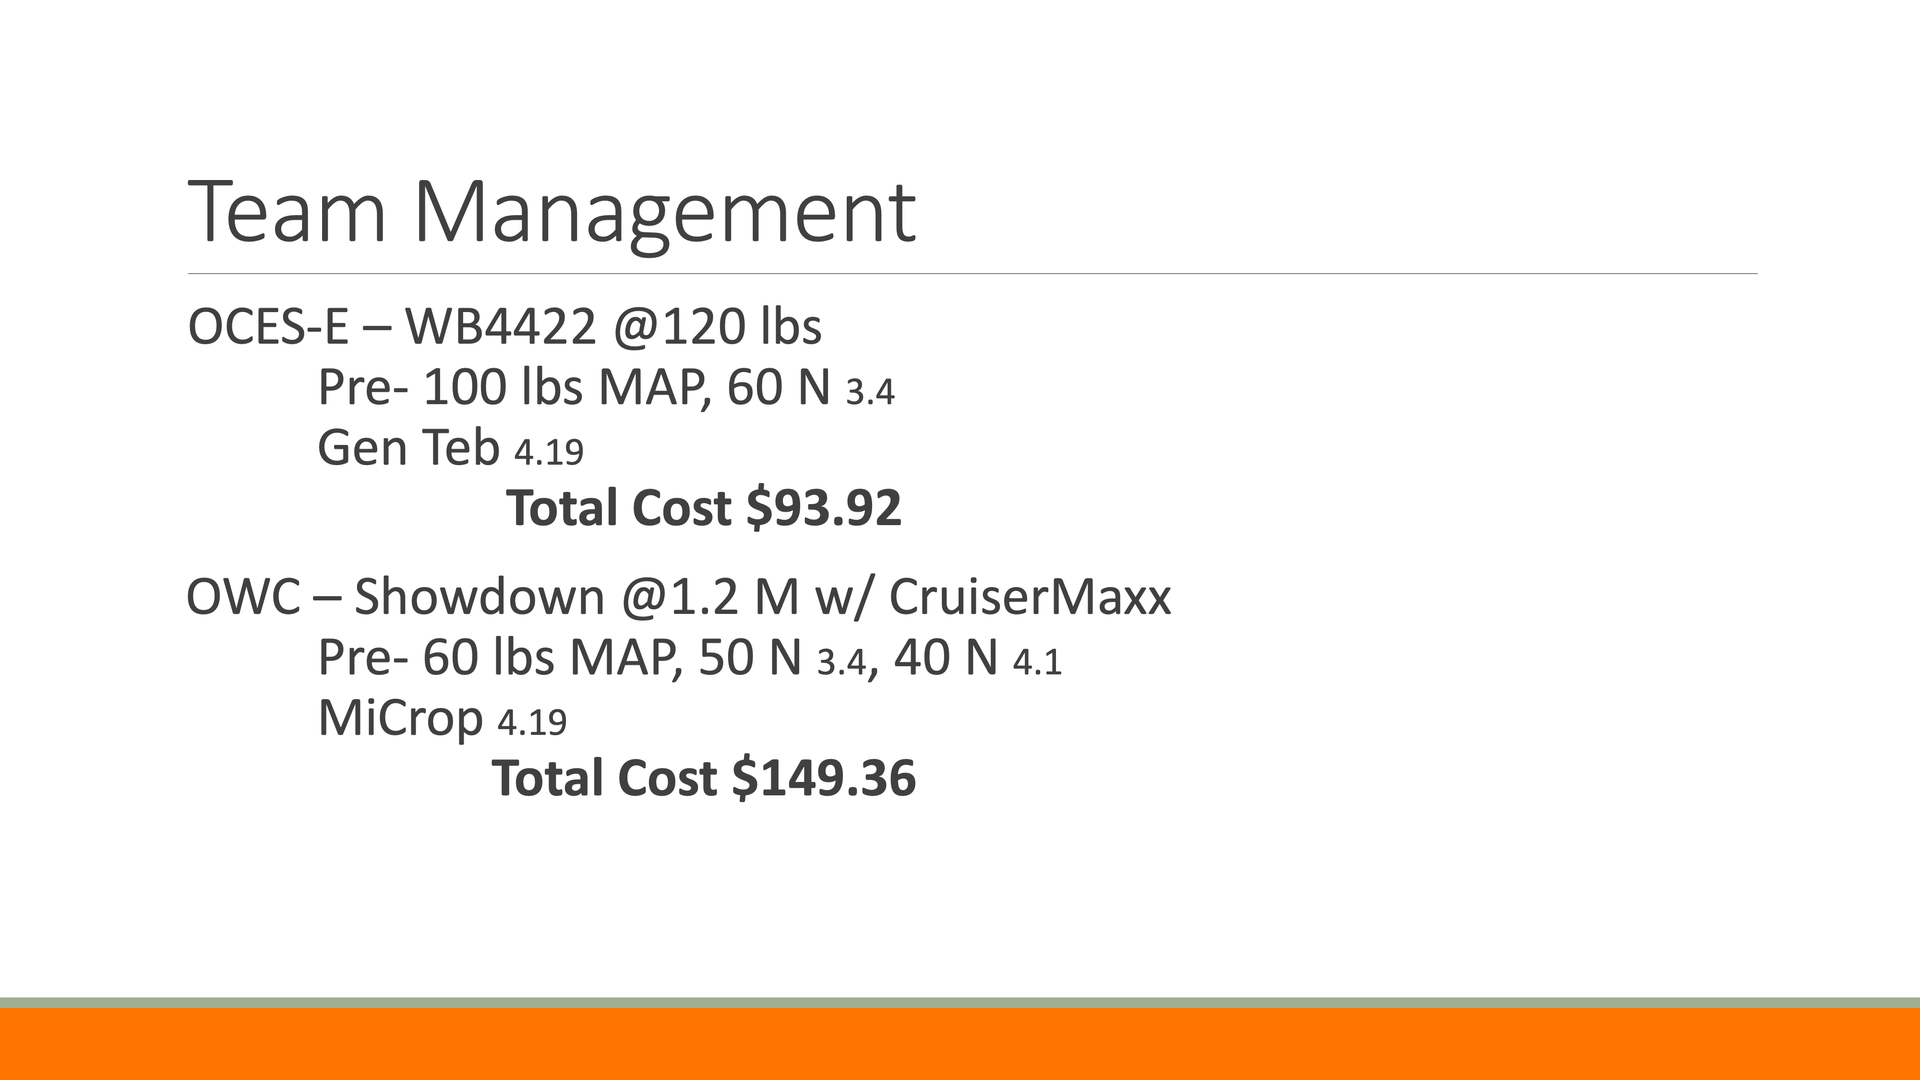The width and height of the screenshot is (1920, 1080).
Task: Click the "WB4422" variety name
Action: pyautogui.click(x=500, y=327)
